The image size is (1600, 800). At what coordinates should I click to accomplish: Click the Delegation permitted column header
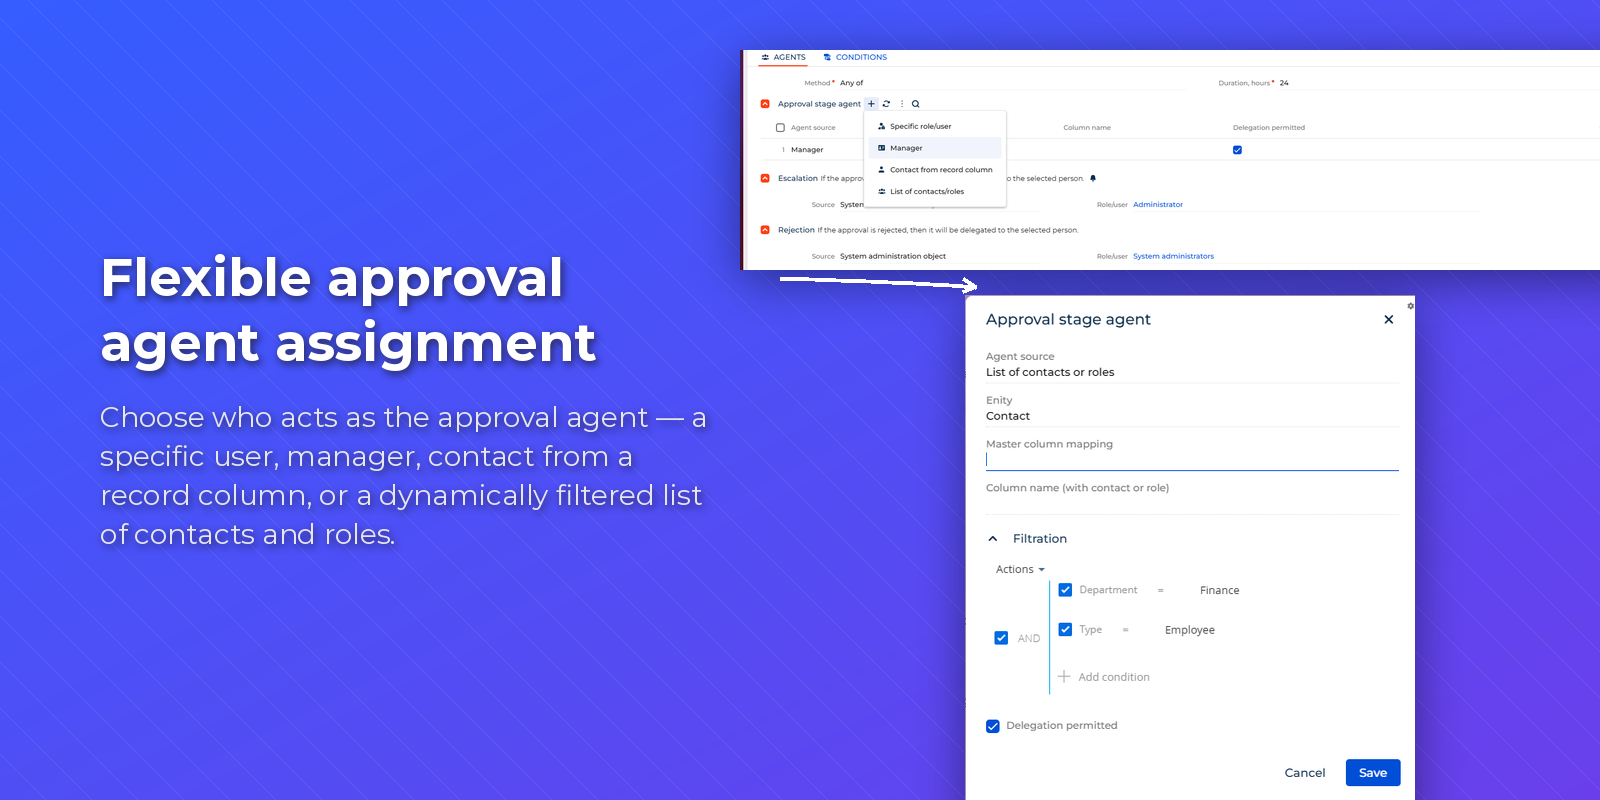1268,128
